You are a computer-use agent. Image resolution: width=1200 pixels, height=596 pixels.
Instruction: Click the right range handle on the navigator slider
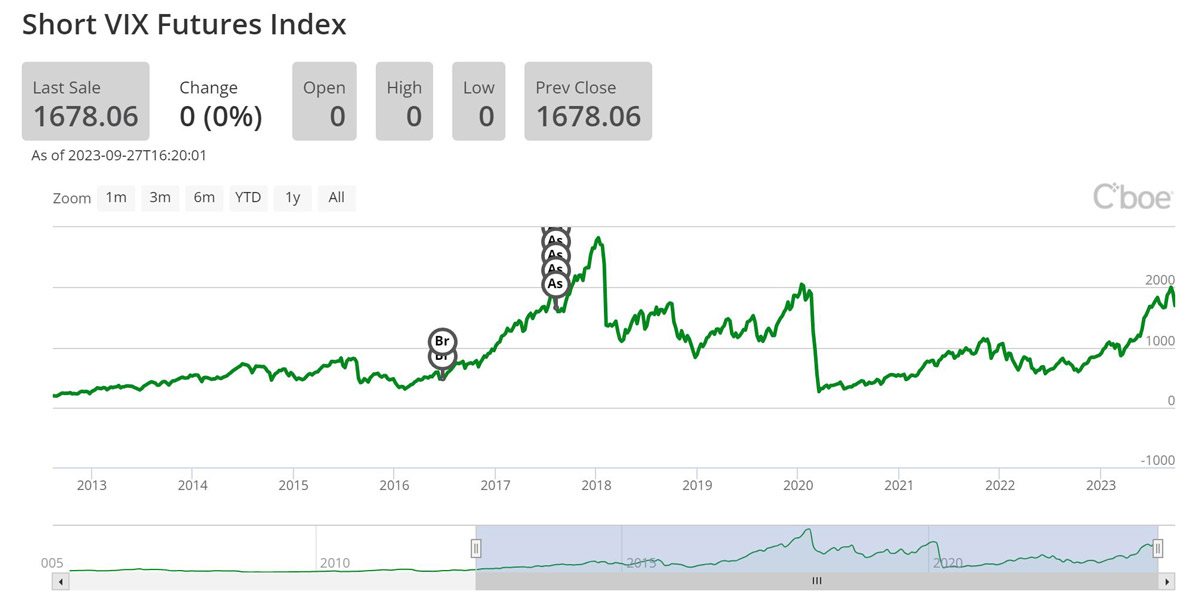(1158, 547)
